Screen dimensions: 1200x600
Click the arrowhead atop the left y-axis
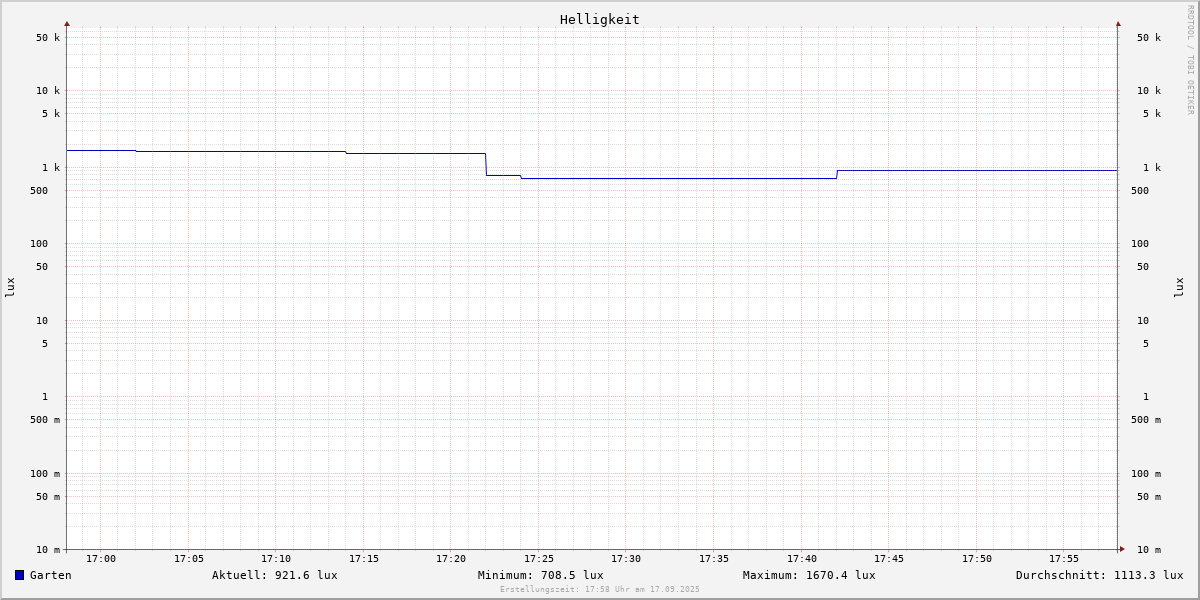[67, 23]
